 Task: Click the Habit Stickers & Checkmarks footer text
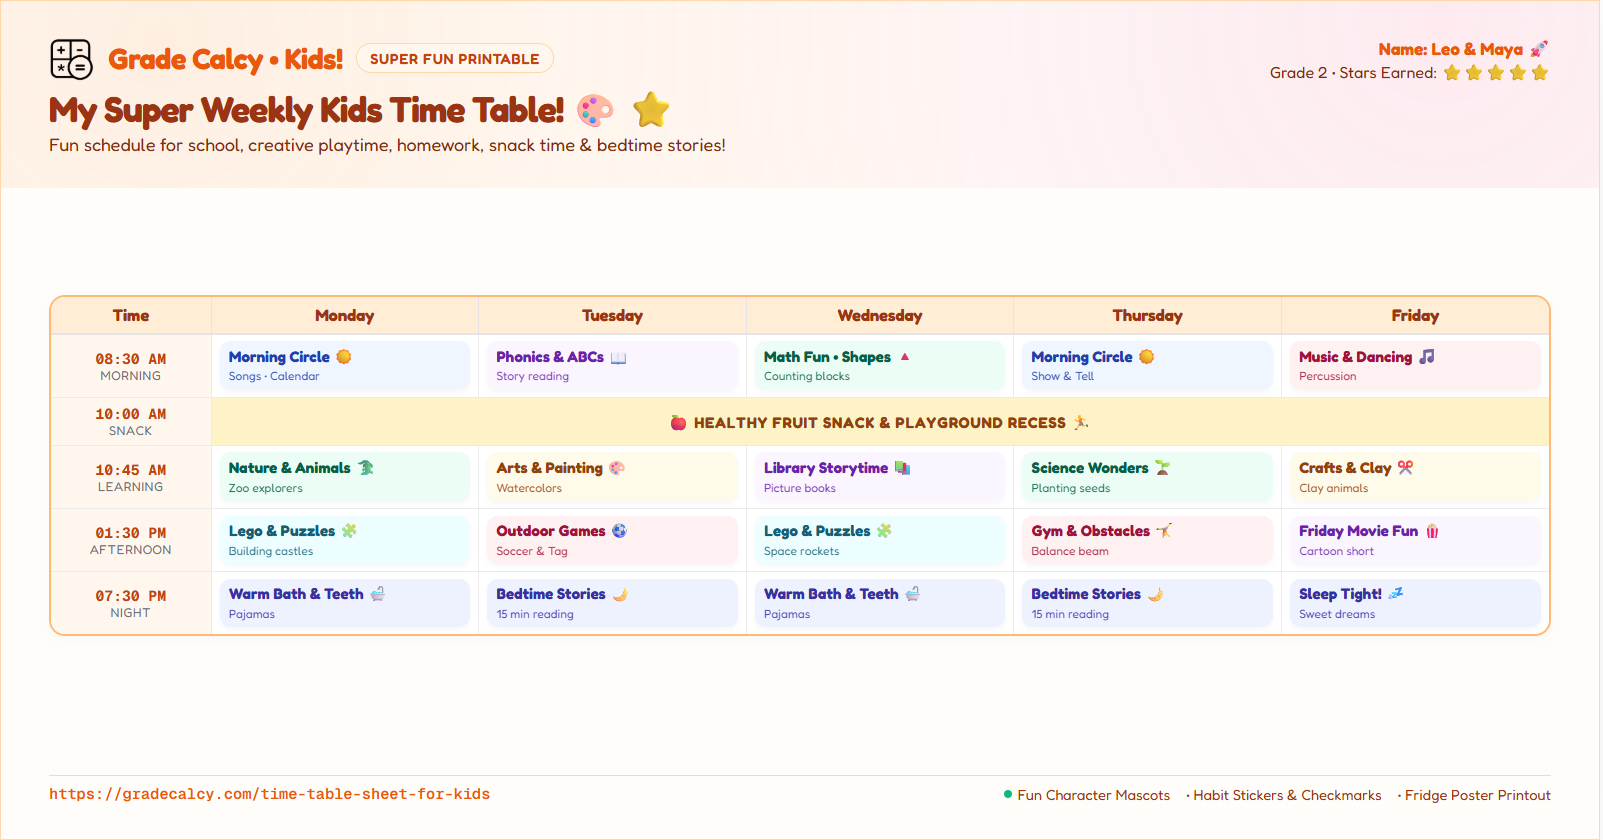tap(1287, 796)
